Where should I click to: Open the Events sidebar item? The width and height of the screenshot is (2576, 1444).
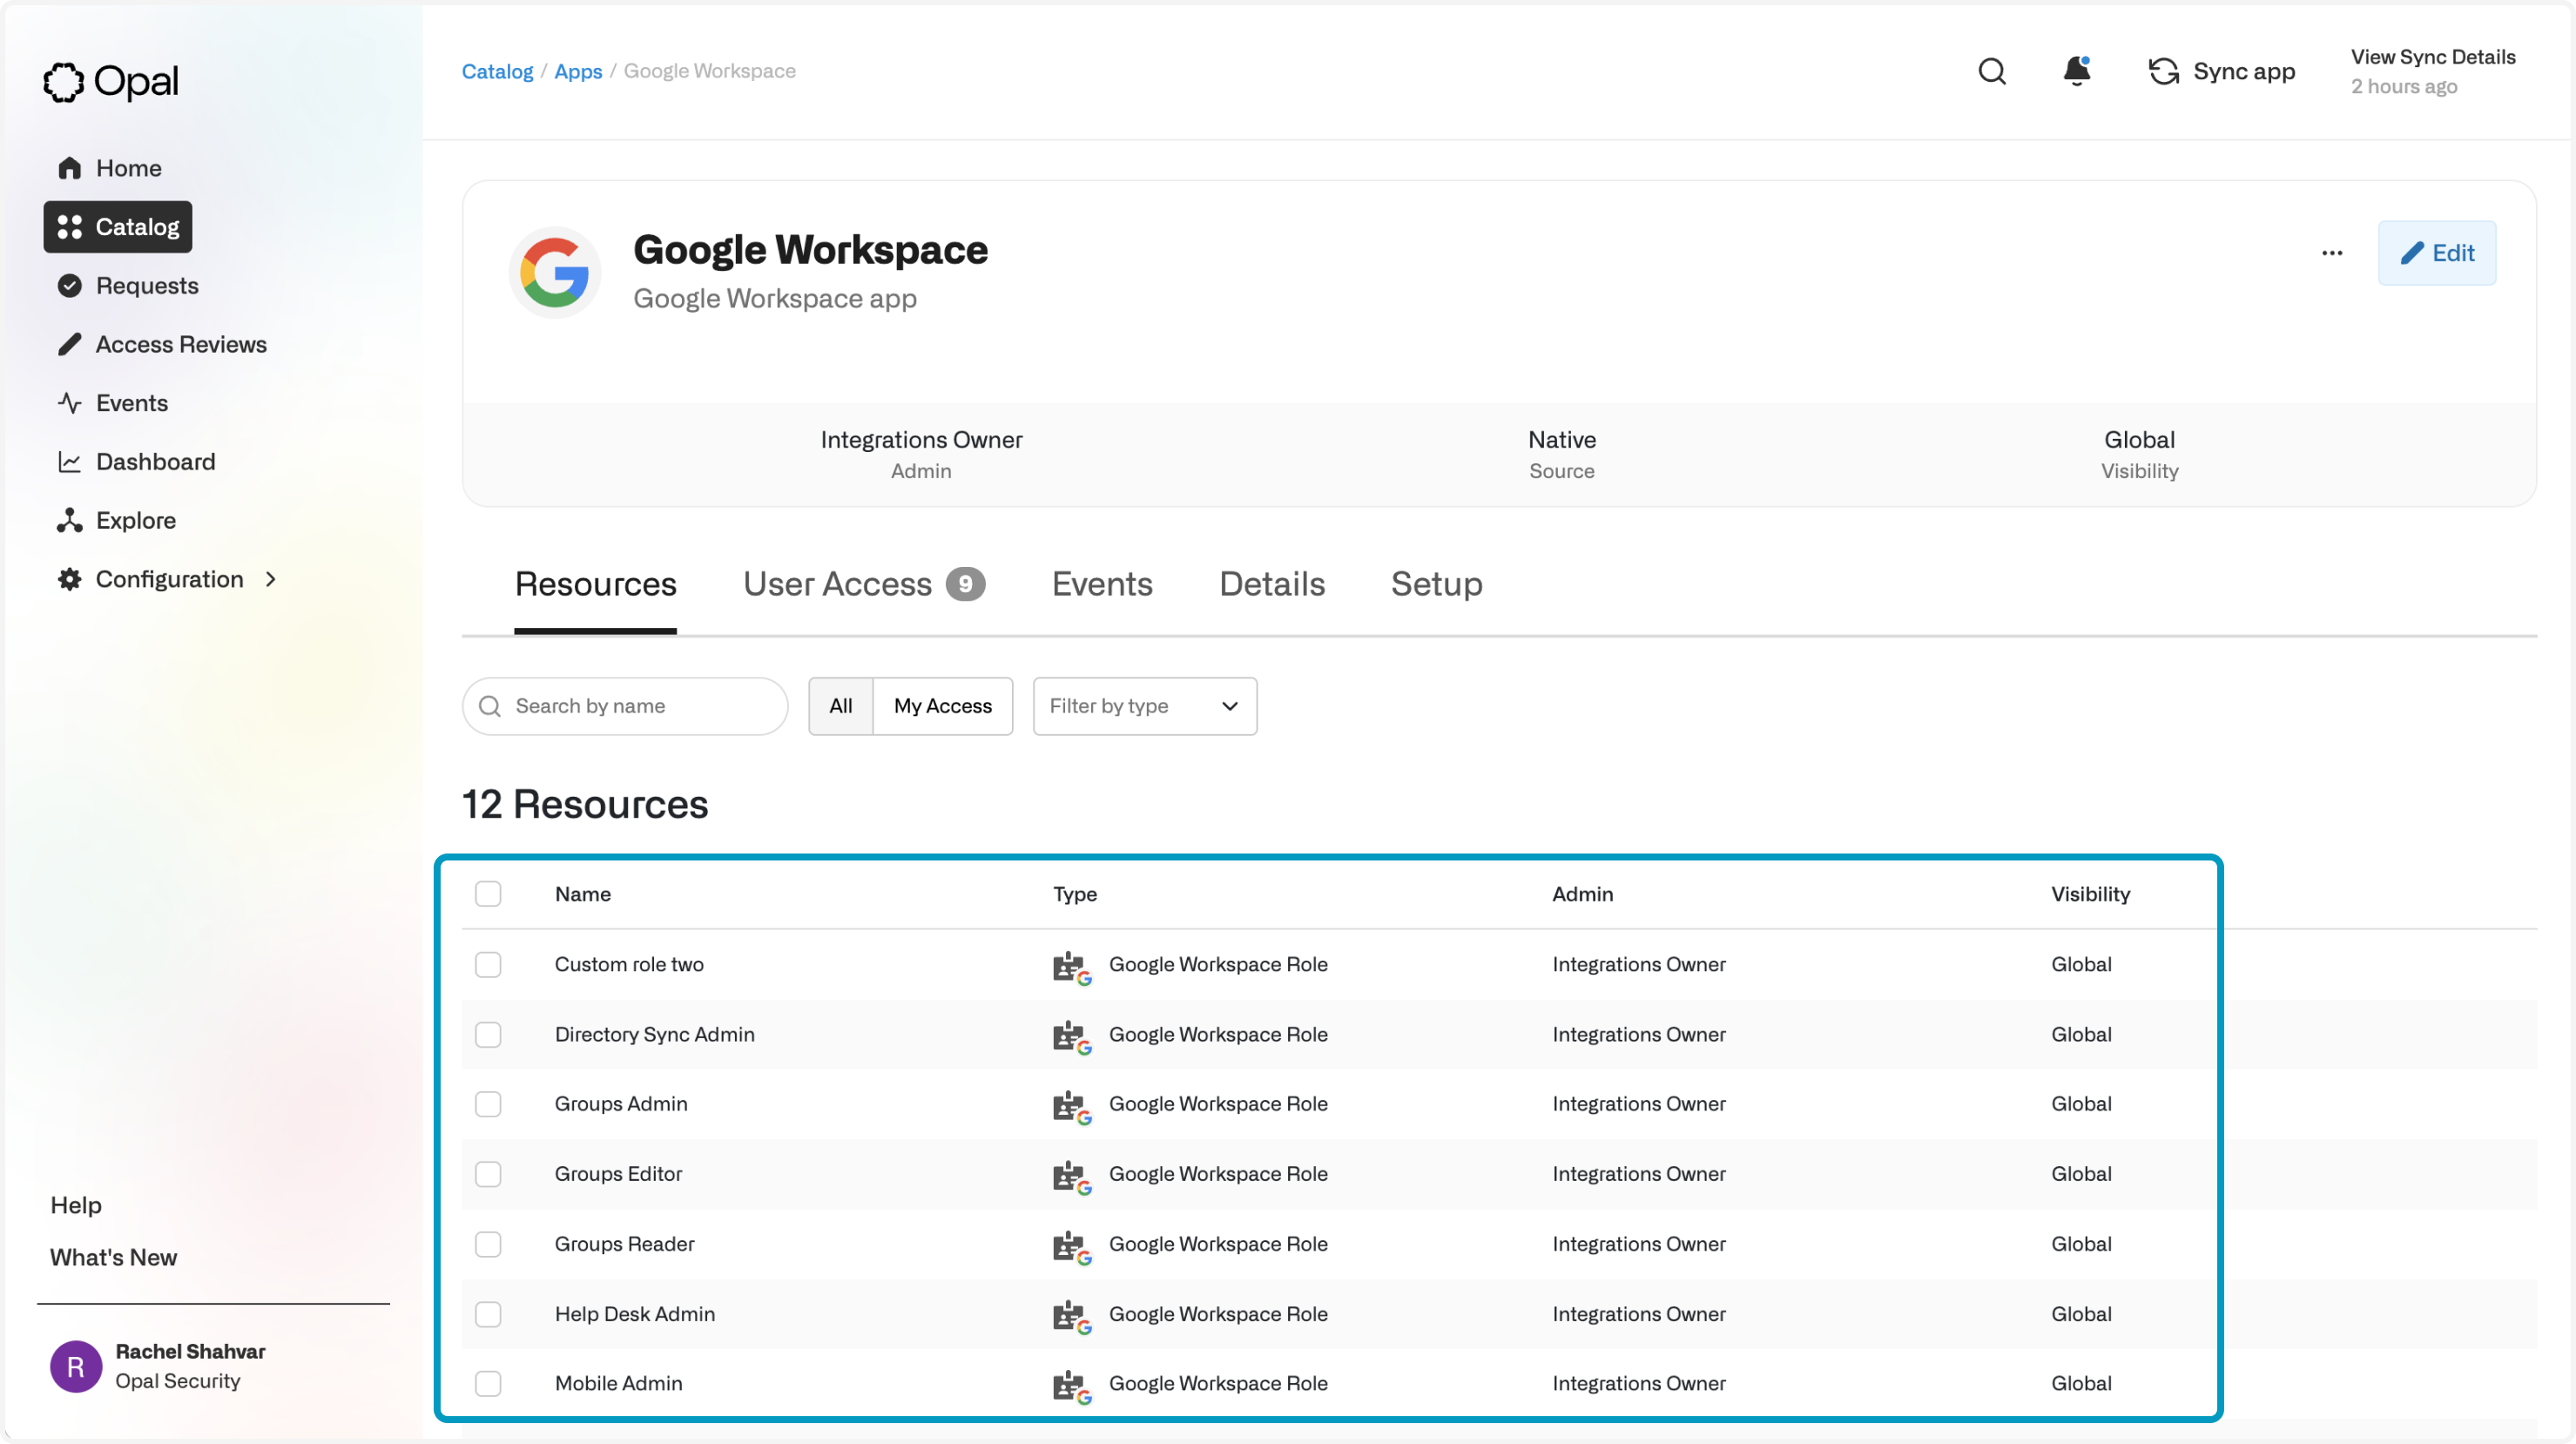113,403
